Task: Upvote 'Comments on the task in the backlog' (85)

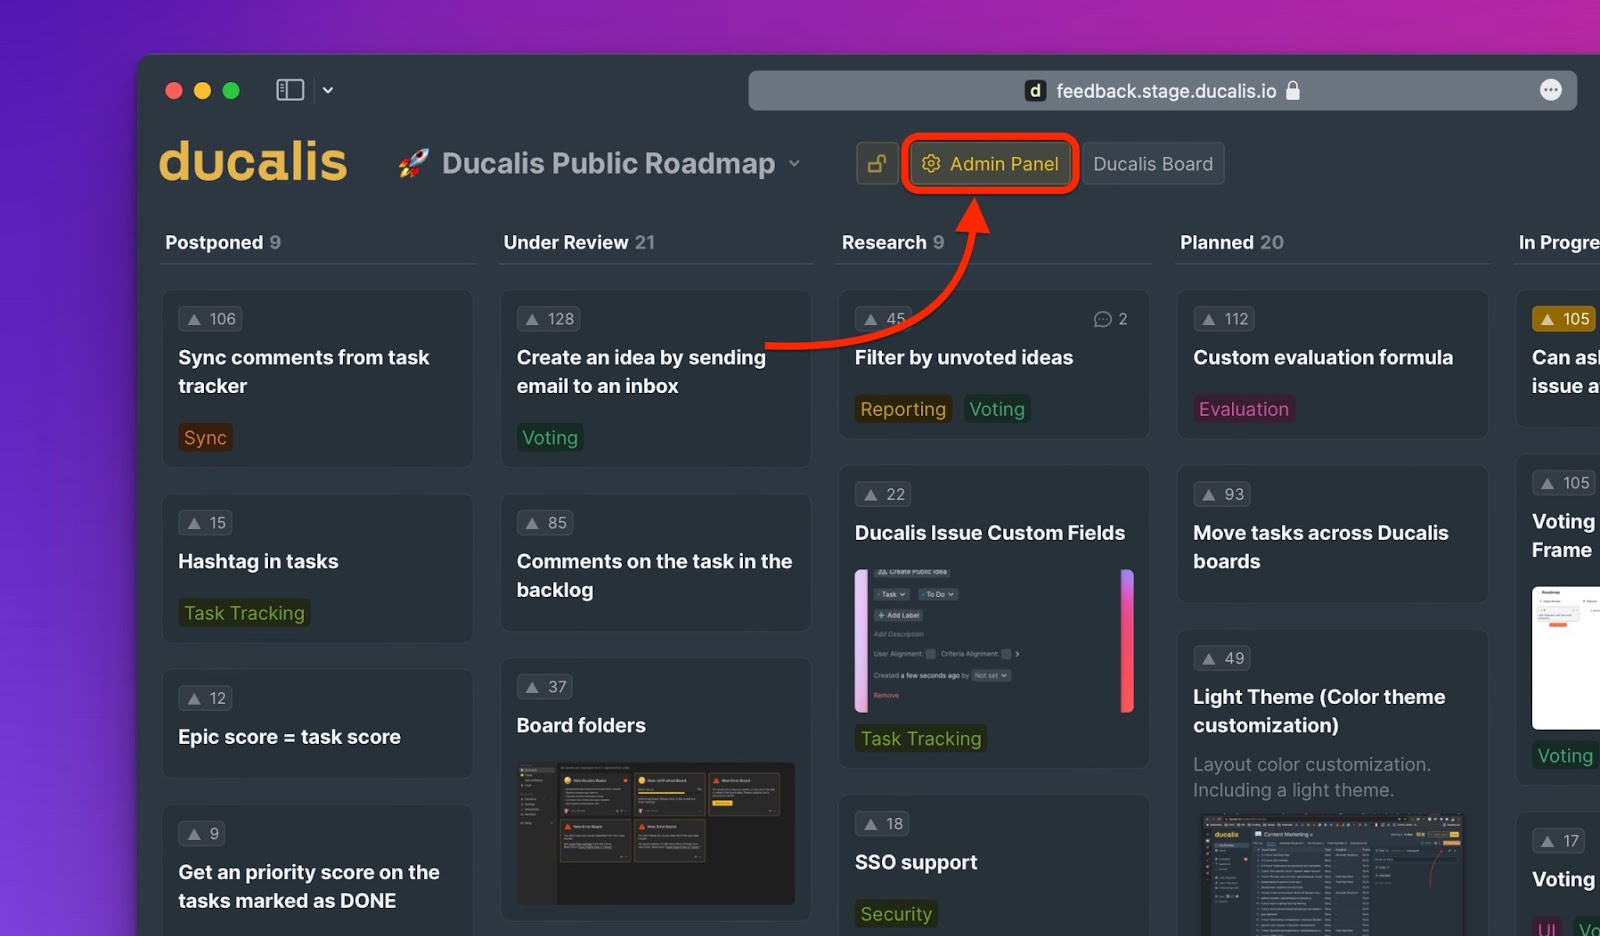Action: (x=545, y=523)
